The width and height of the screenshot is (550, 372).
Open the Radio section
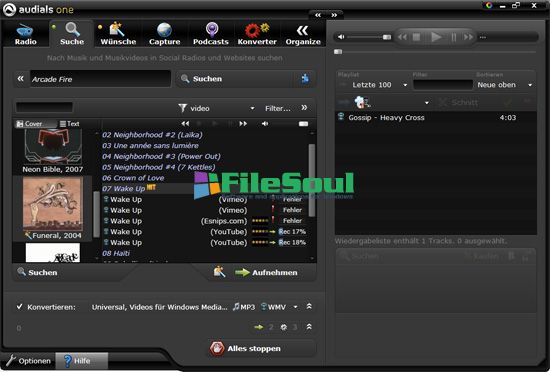25,34
